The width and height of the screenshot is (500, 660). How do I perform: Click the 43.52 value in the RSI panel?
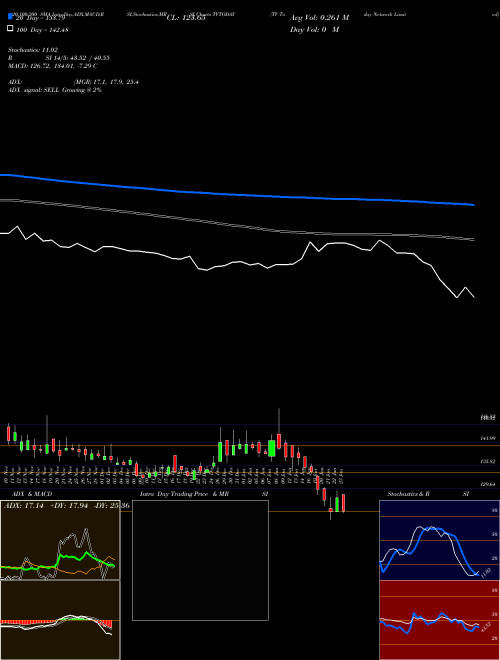click(485, 627)
